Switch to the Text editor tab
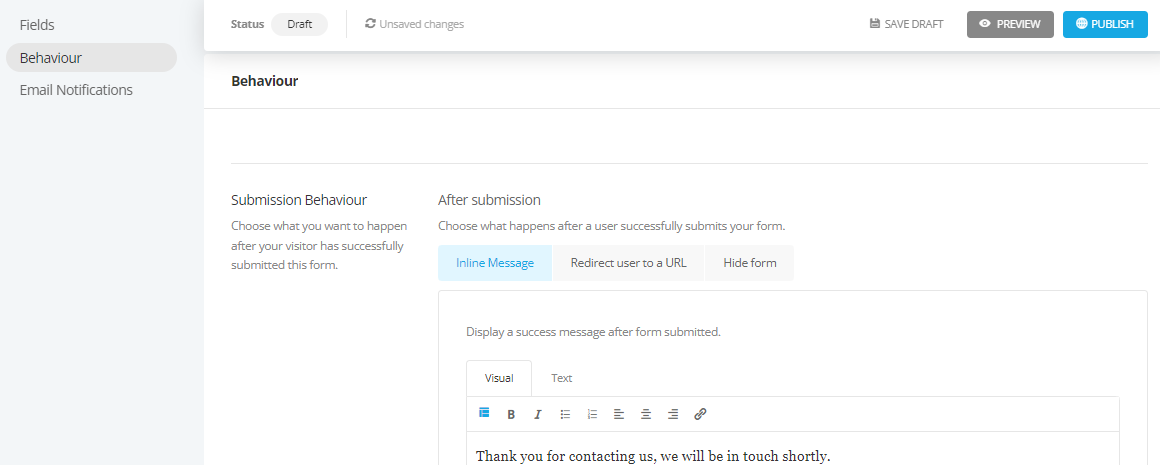The height and width of the screenshot is (465, 1160). coord(562,379)
